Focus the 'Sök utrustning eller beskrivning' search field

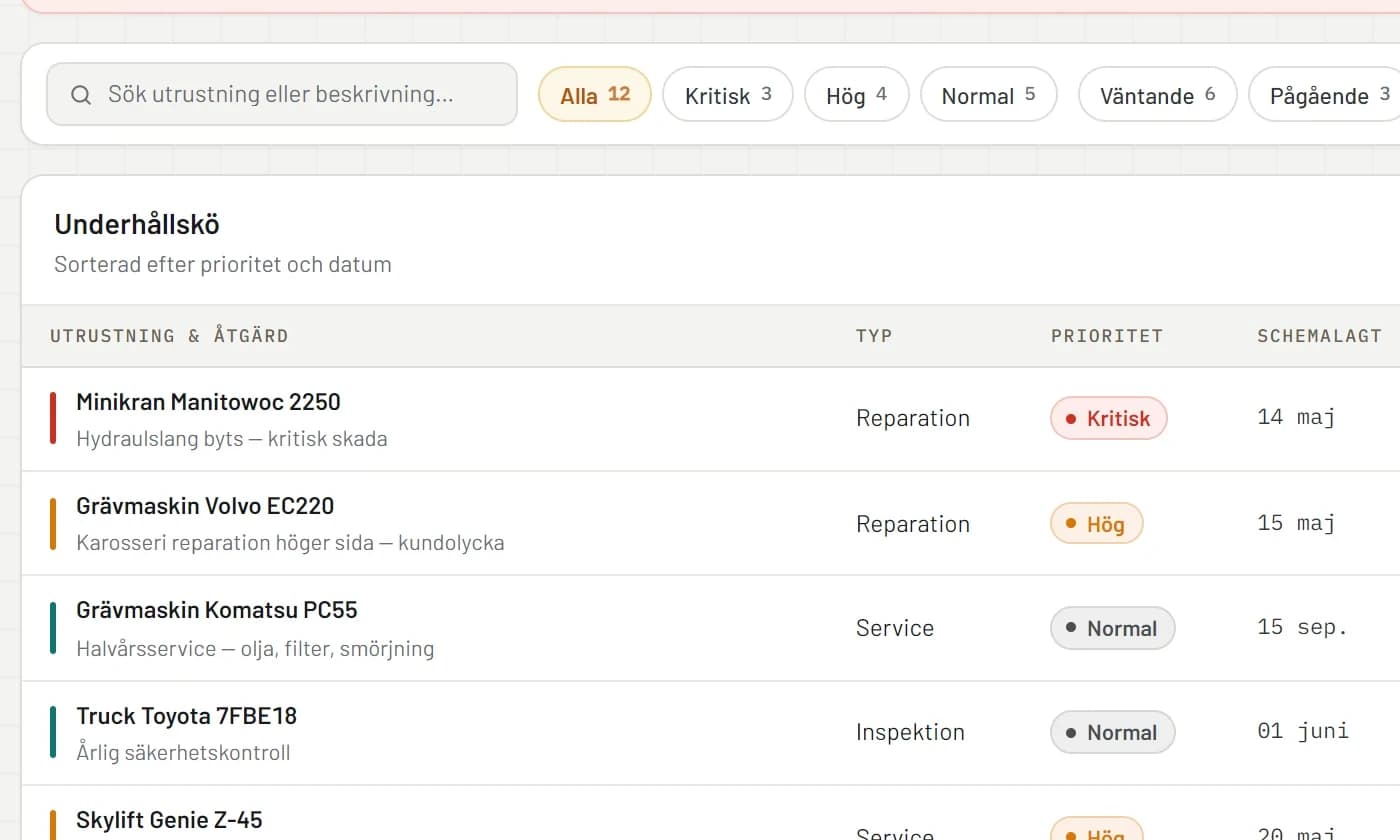point(282,94)
